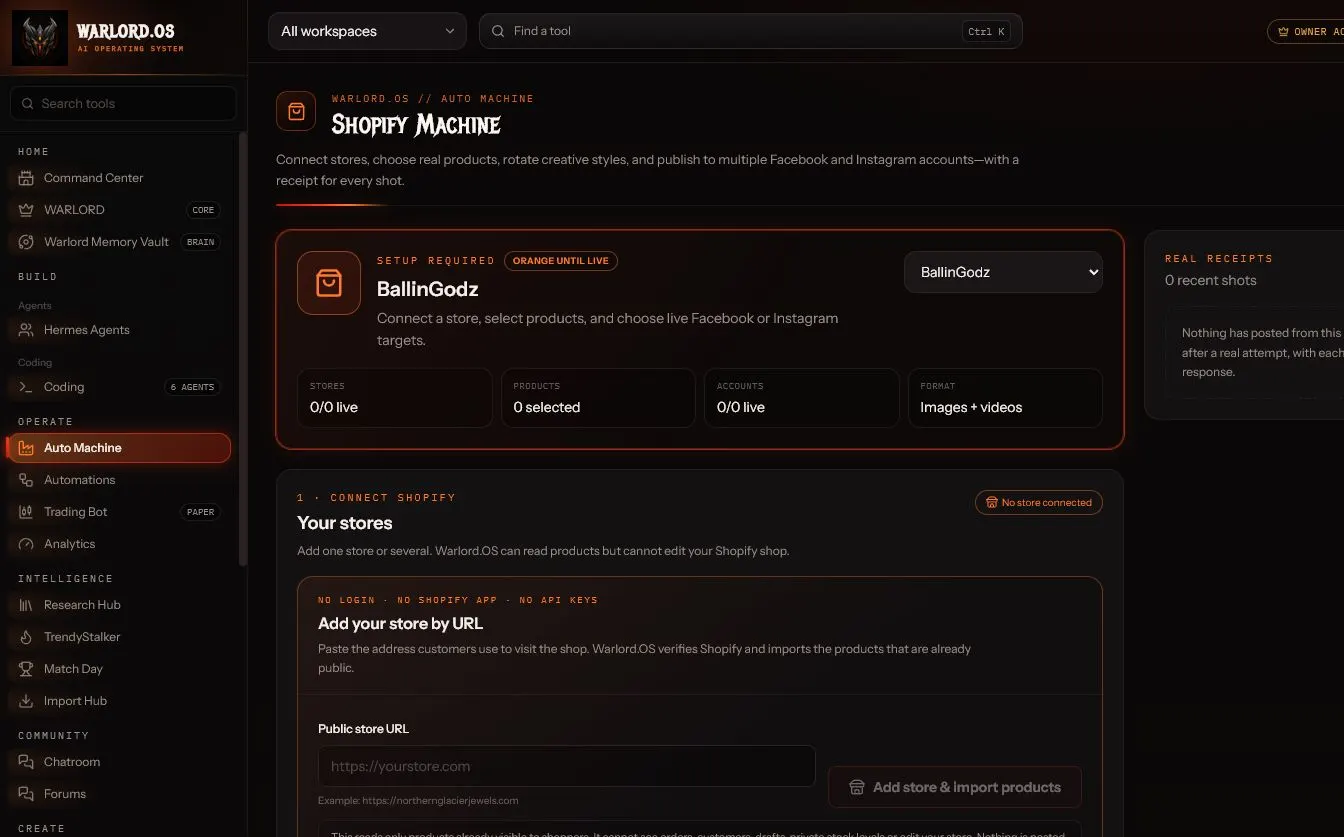
Task: Click the Find a tool search field
Action: pyautogui.click(x=750, y=31)
